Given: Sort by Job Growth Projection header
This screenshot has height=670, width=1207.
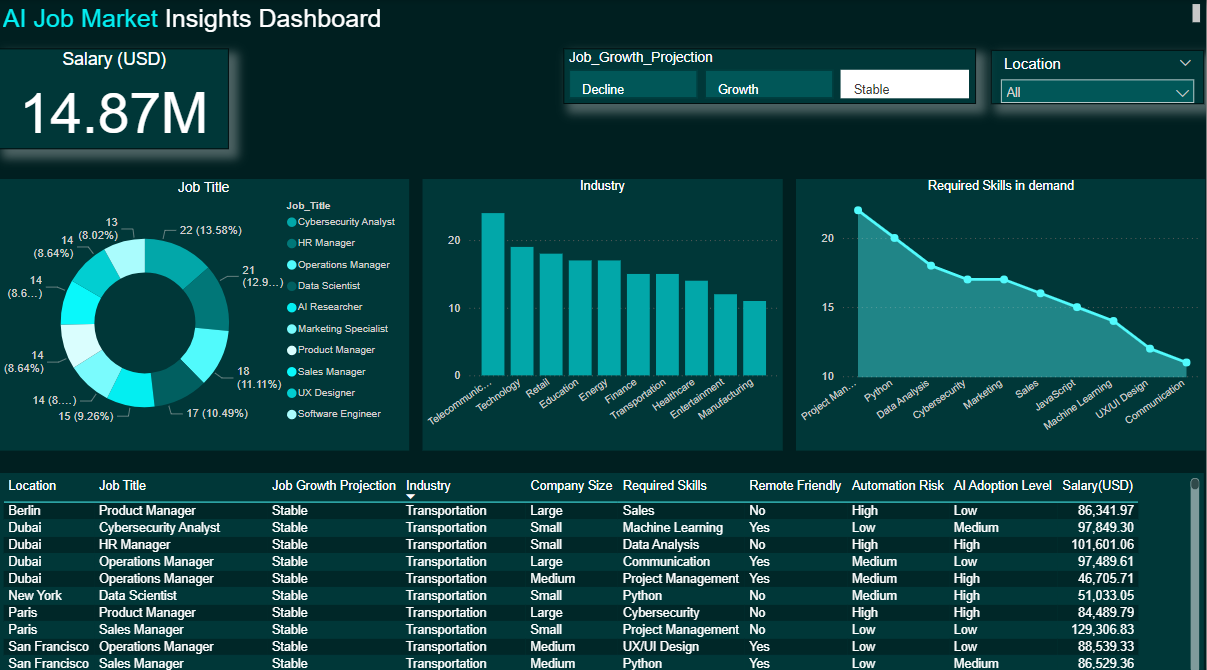Looking at the screenshot, I should click(x=334, y=486).
